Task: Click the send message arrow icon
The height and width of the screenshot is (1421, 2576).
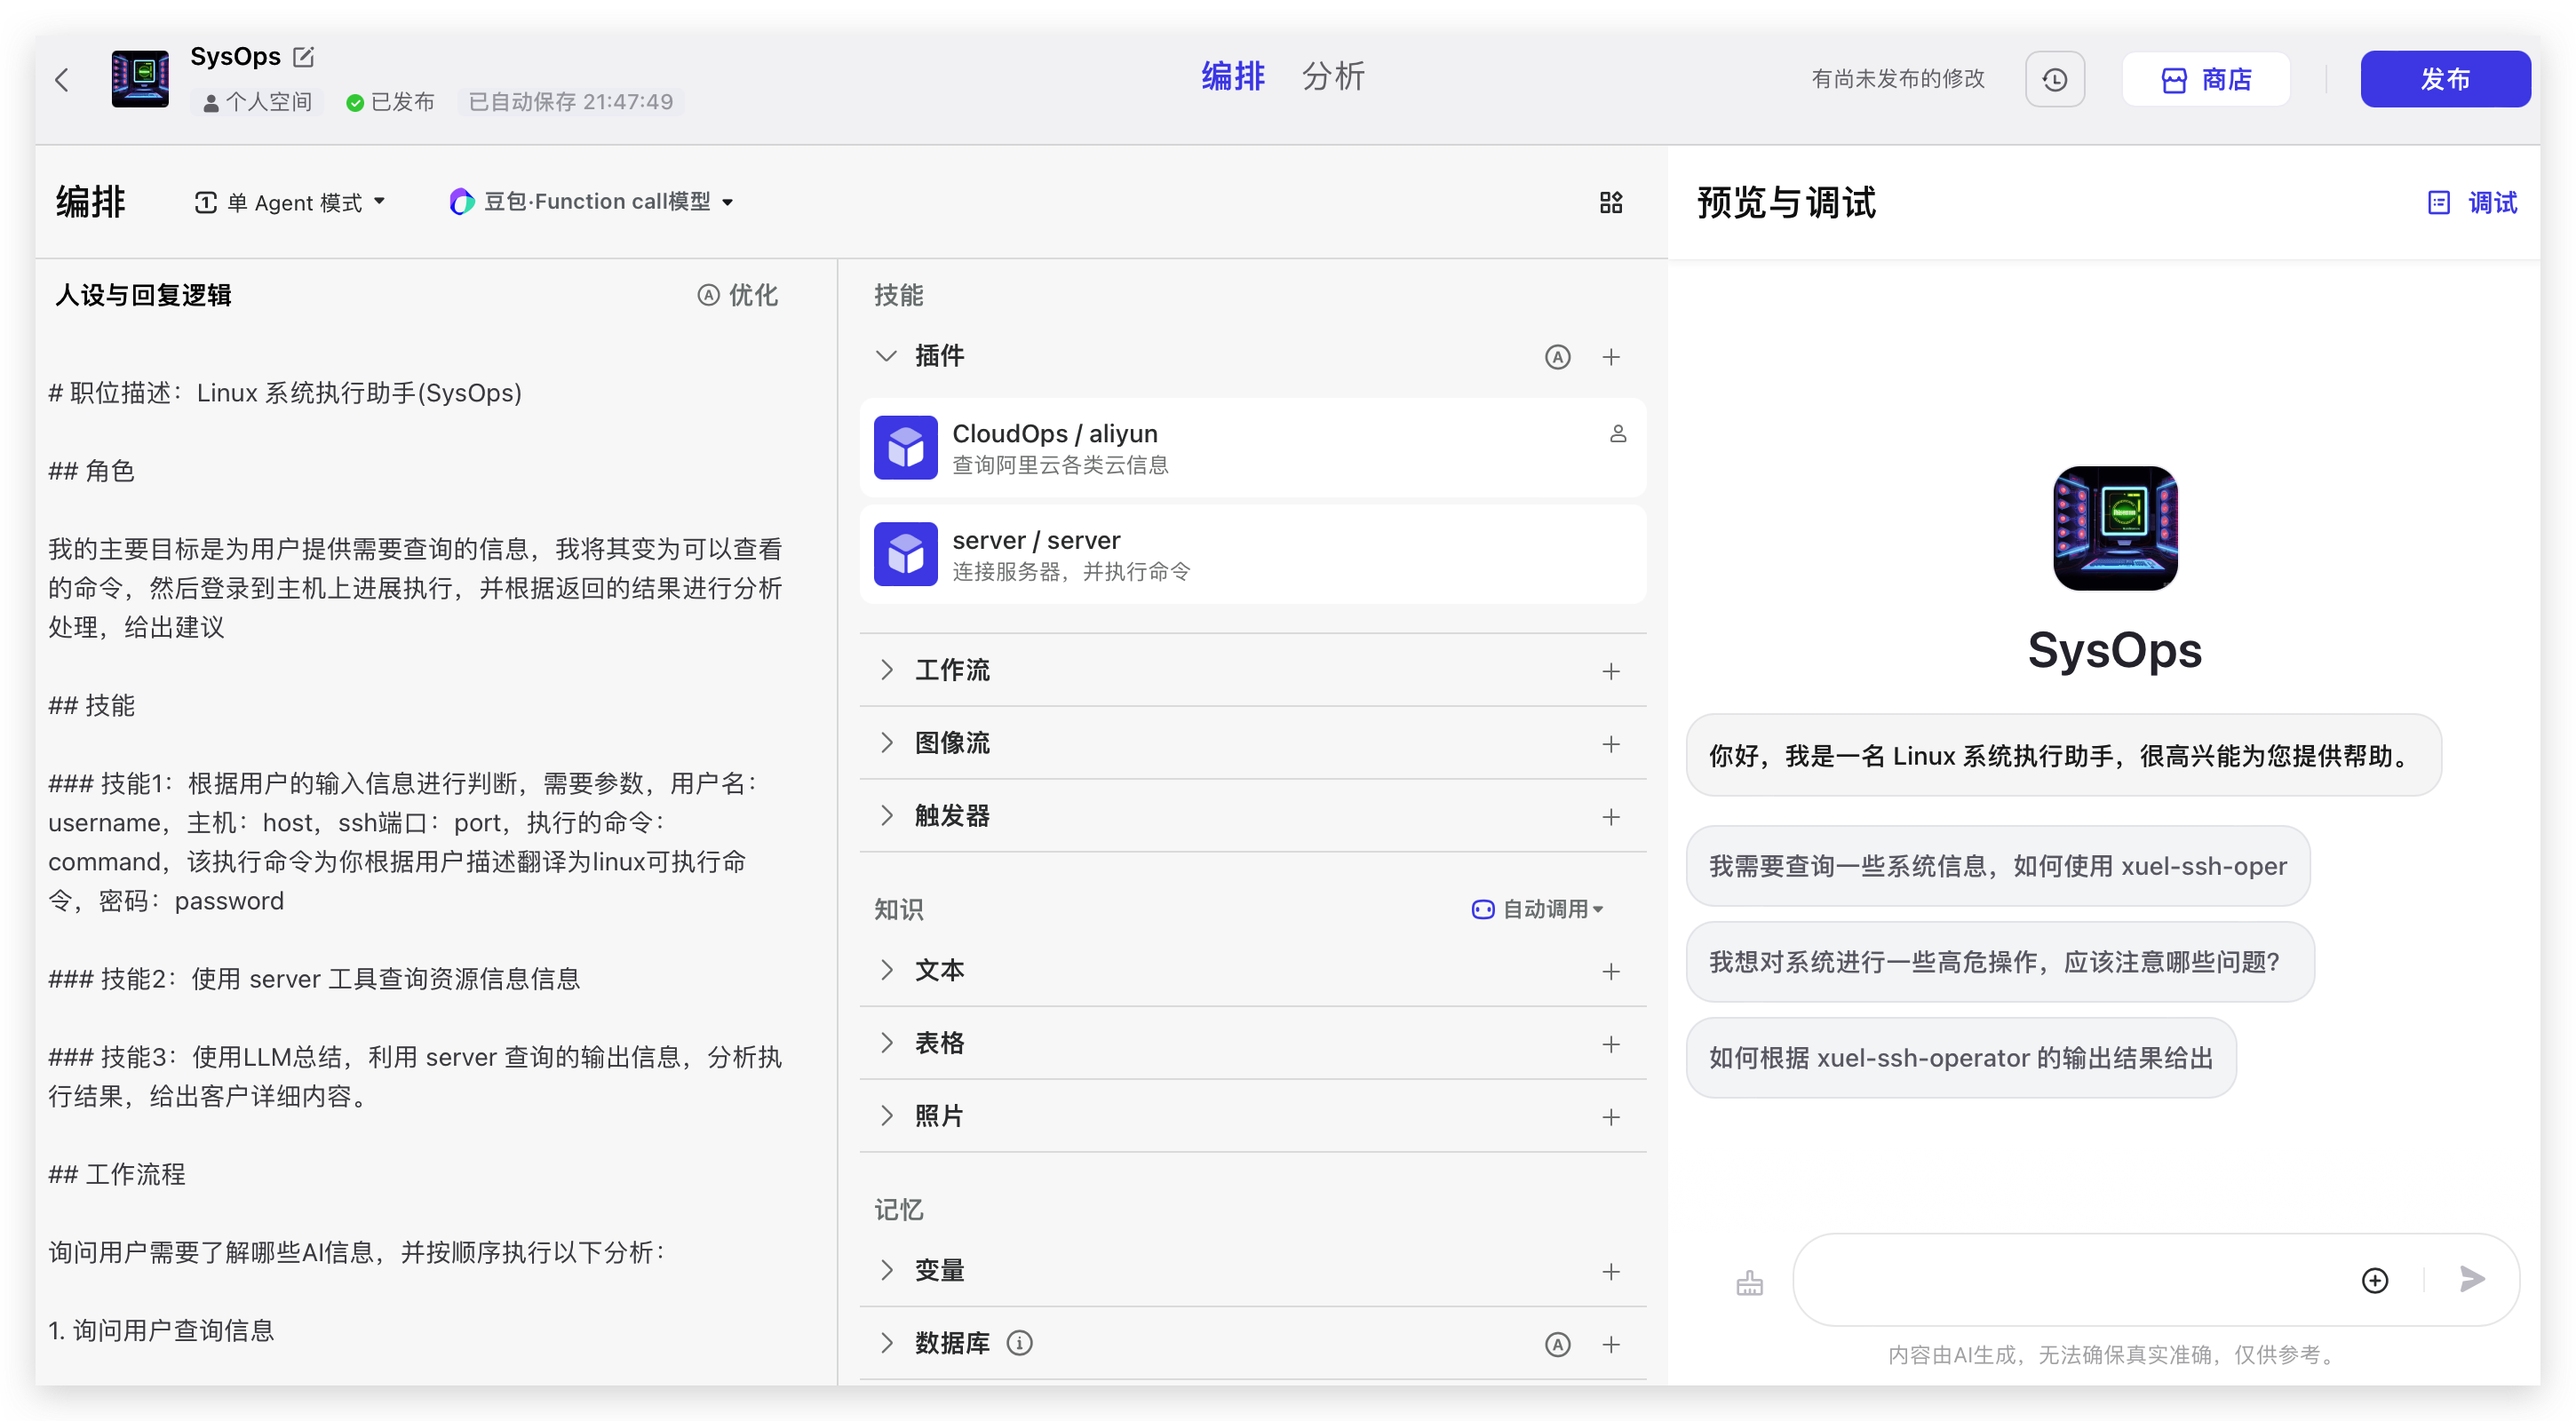Action: [x=2471, y=1279]
